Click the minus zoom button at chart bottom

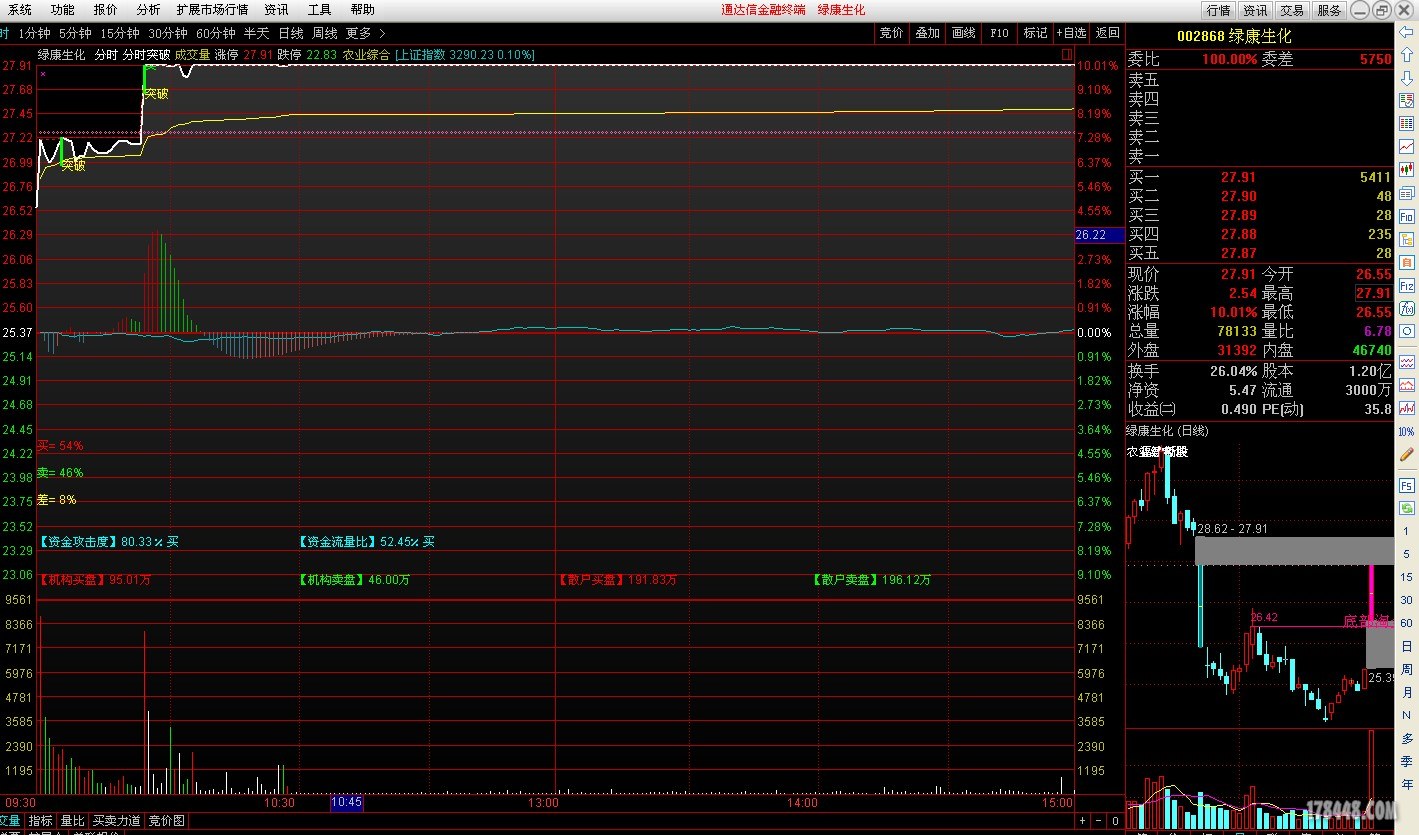tap(1100, 820)
